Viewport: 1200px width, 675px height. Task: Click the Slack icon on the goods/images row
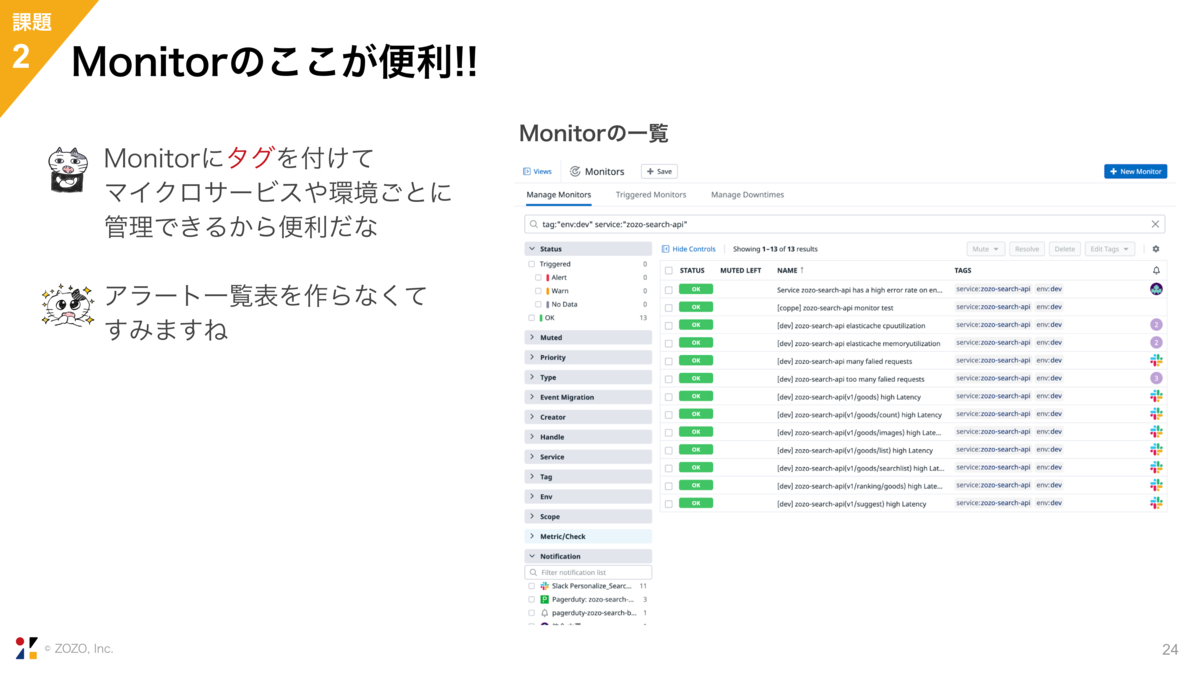(x=1156, y=432)
